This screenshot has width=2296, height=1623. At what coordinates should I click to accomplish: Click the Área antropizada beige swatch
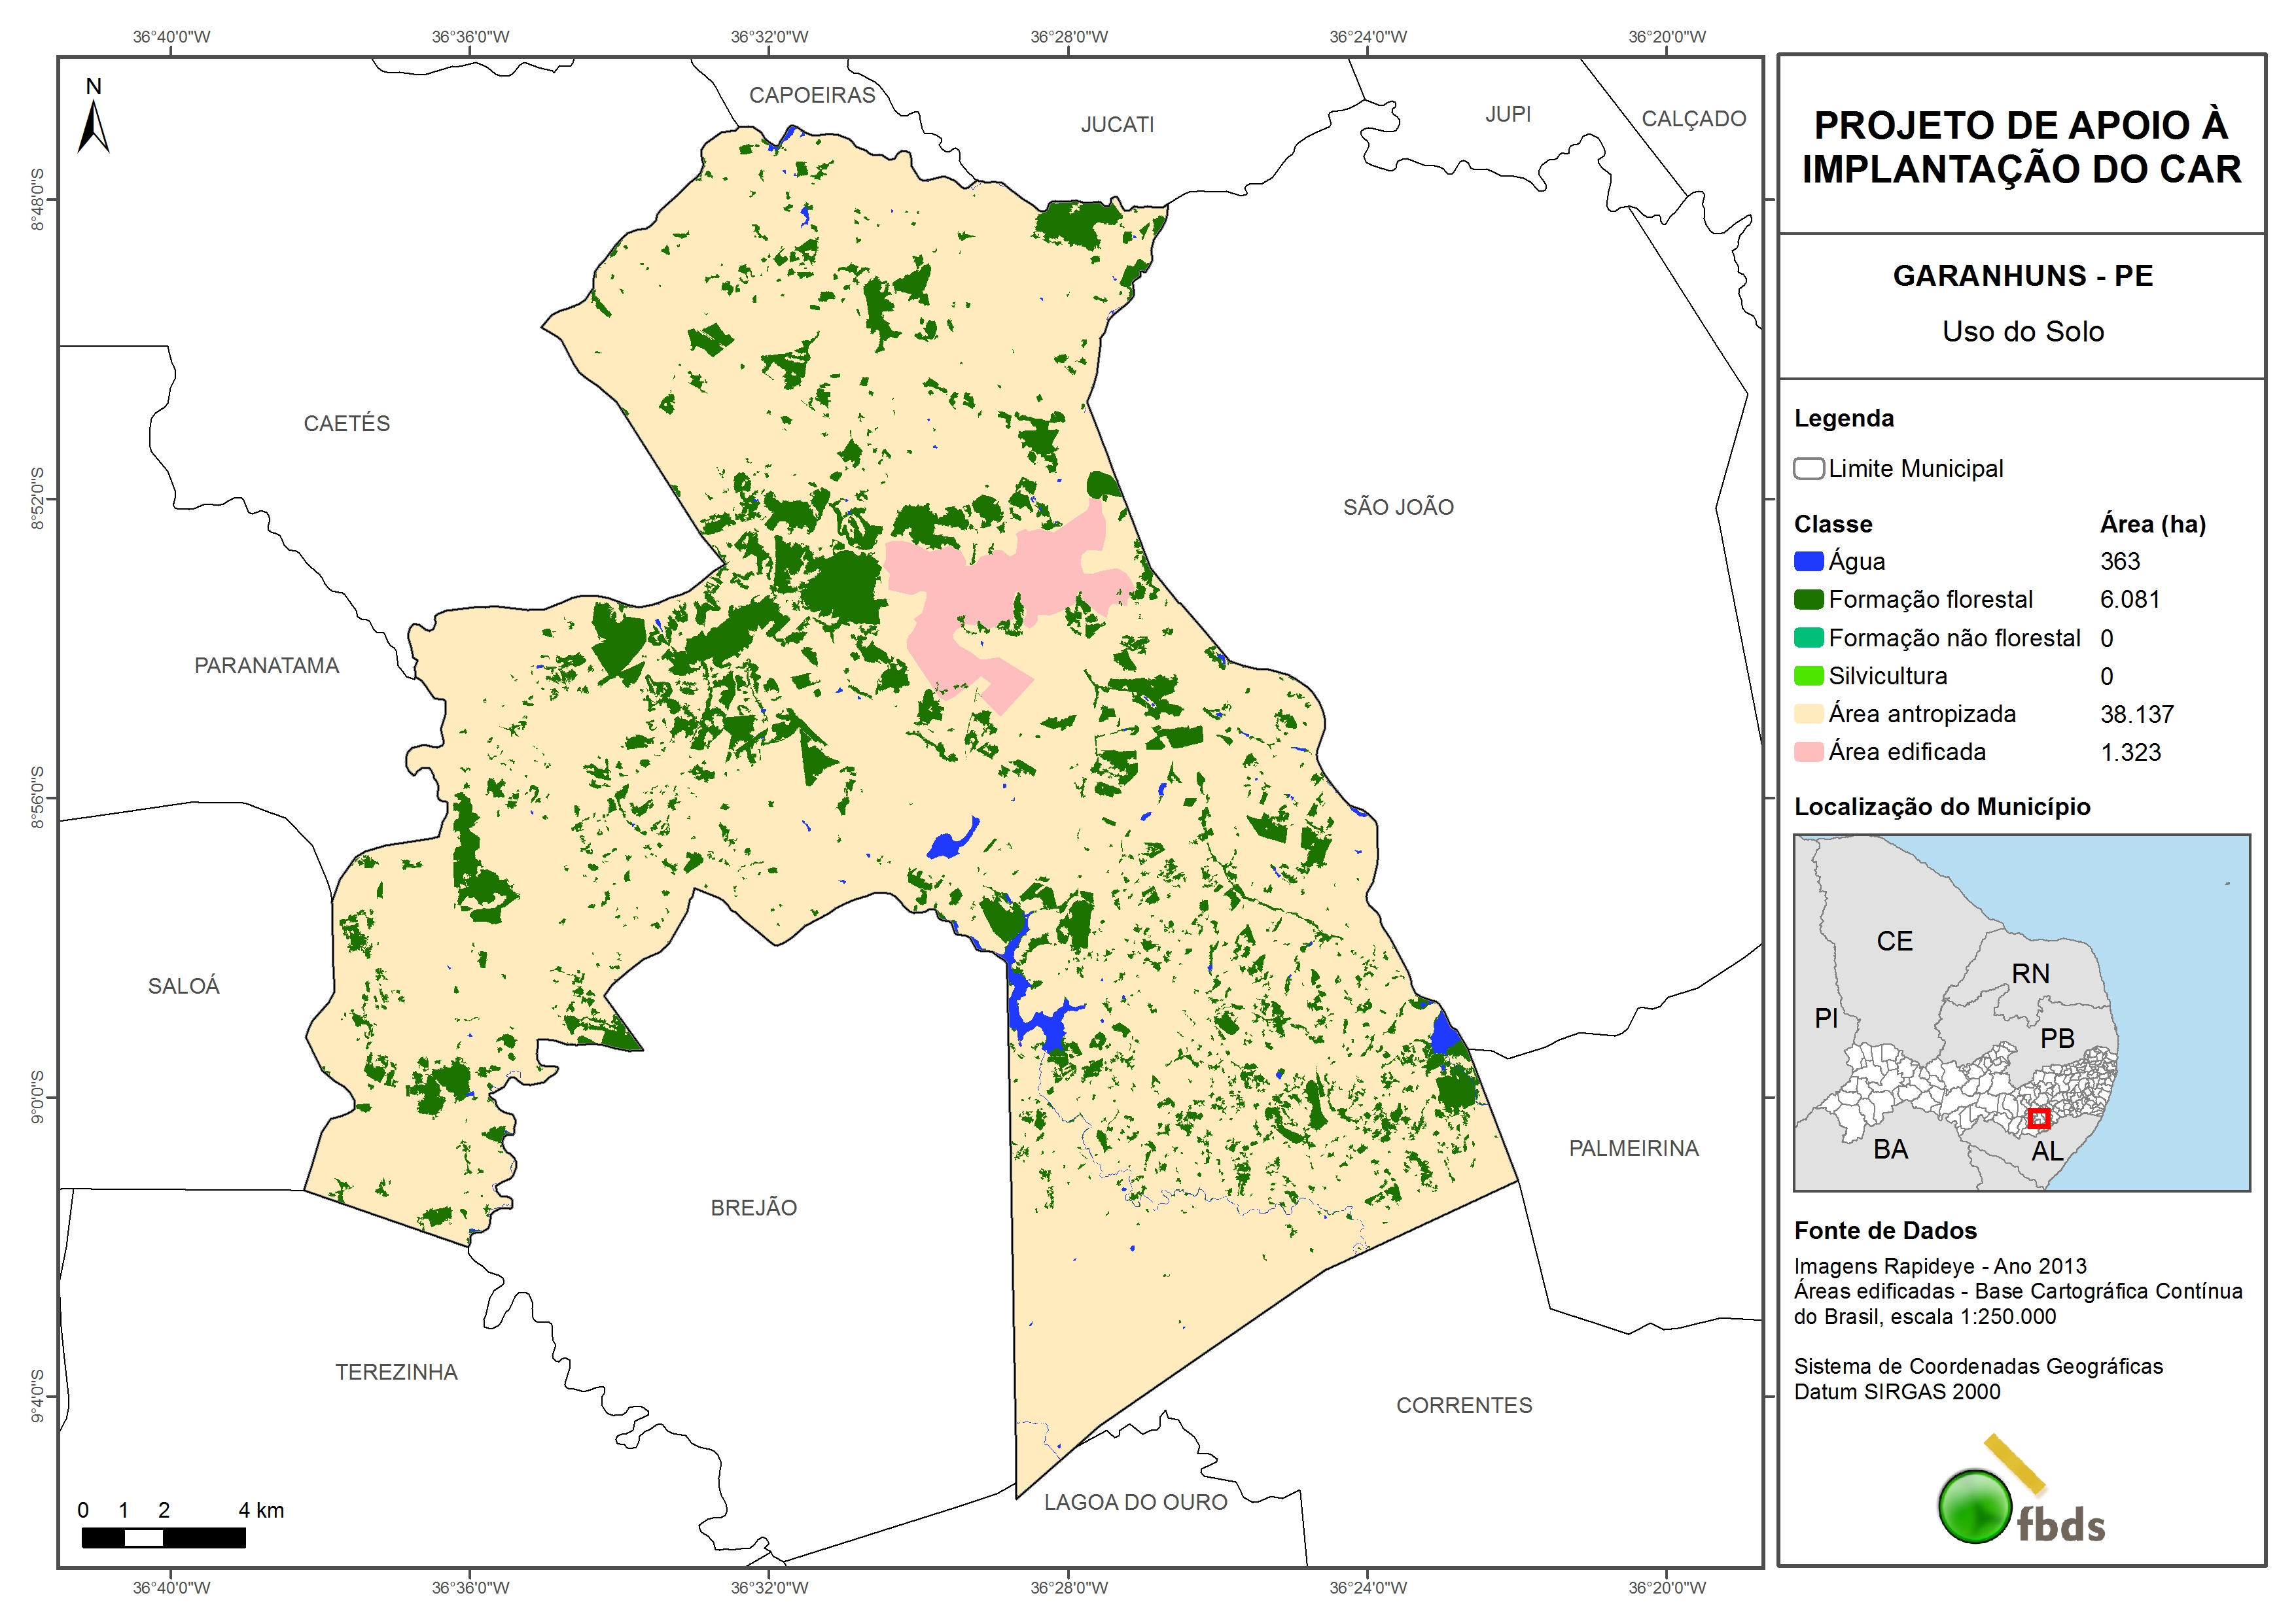tap(1808, 714)
